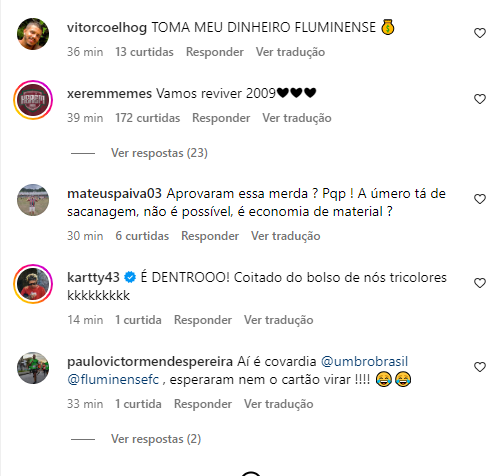Open paulovictormendespereira username profile link
Screen dimensions: 498x476
(150, 361)
